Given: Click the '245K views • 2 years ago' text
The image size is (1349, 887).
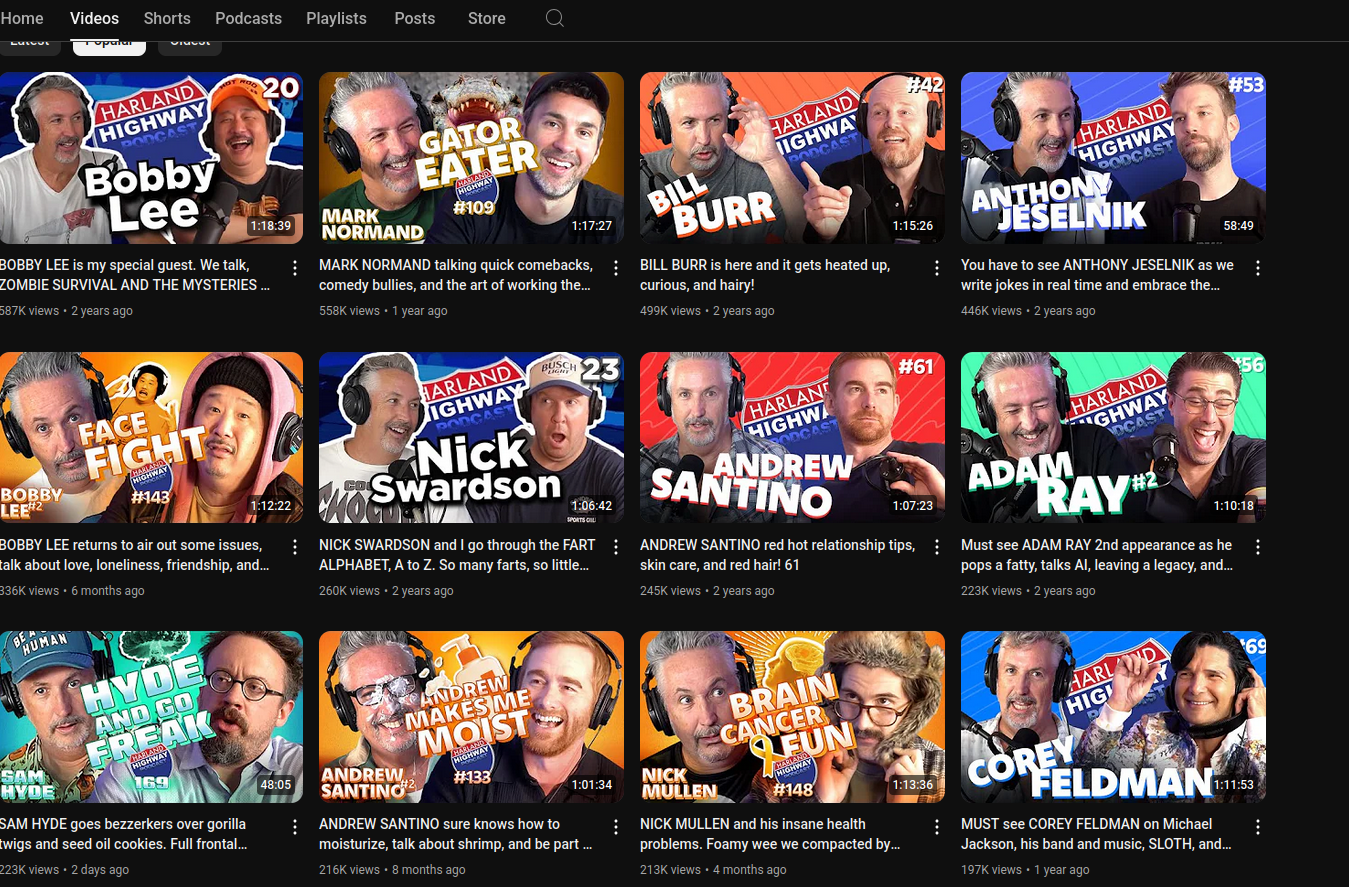Looking at the screenshot, I should (707, 591).
